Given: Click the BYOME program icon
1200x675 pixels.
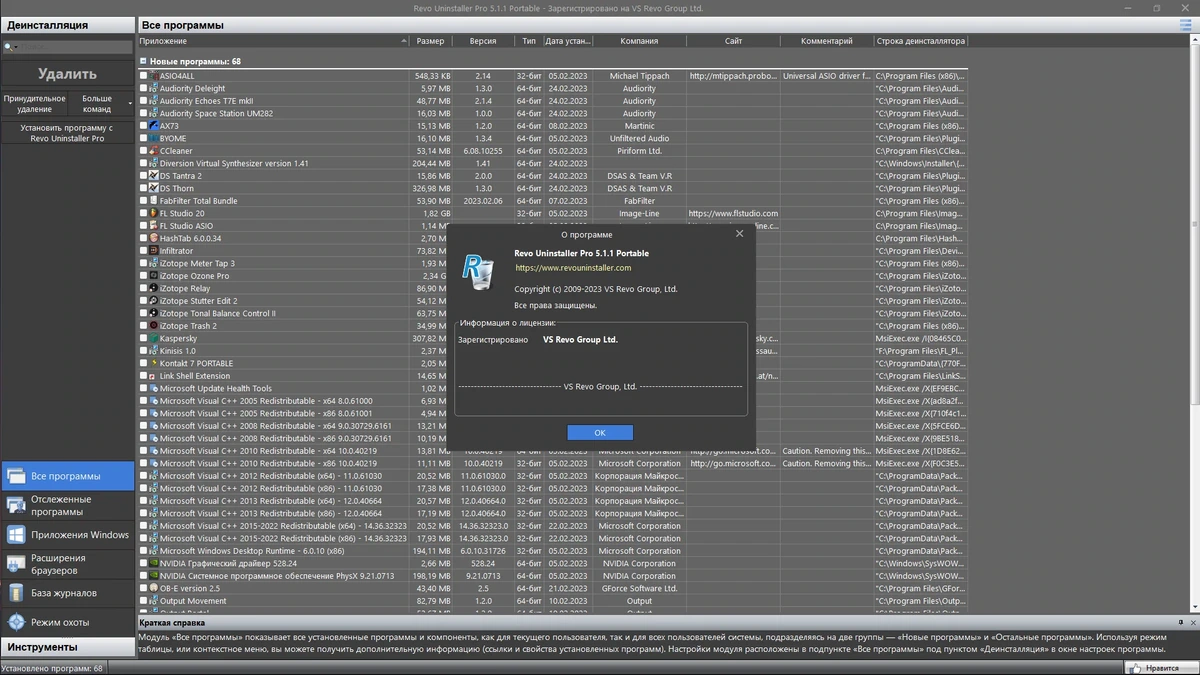Looking at the screenshot, I should 153,138.
